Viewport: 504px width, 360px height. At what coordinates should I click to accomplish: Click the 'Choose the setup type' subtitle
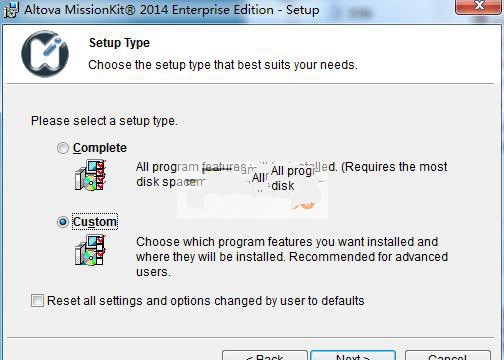[223, 65]
